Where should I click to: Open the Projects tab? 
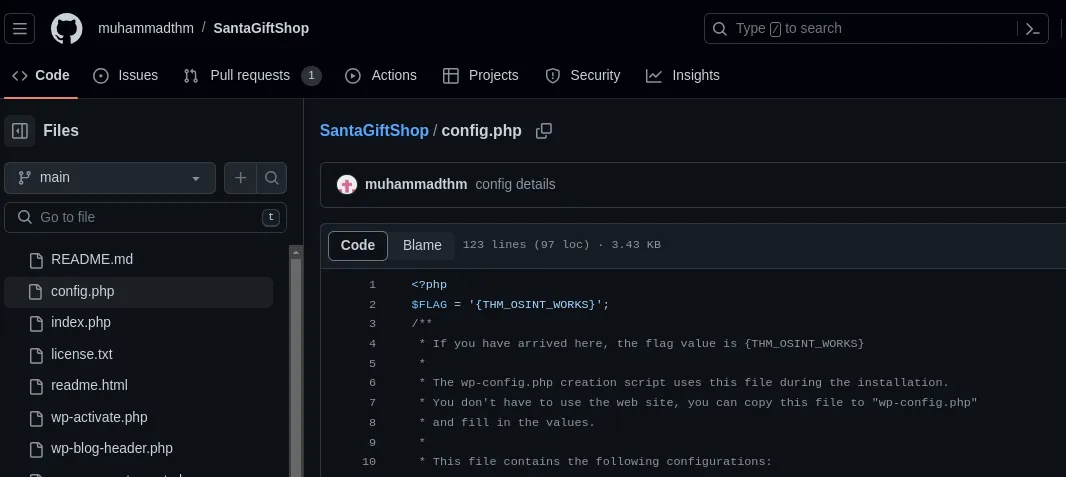pos(481,75)
